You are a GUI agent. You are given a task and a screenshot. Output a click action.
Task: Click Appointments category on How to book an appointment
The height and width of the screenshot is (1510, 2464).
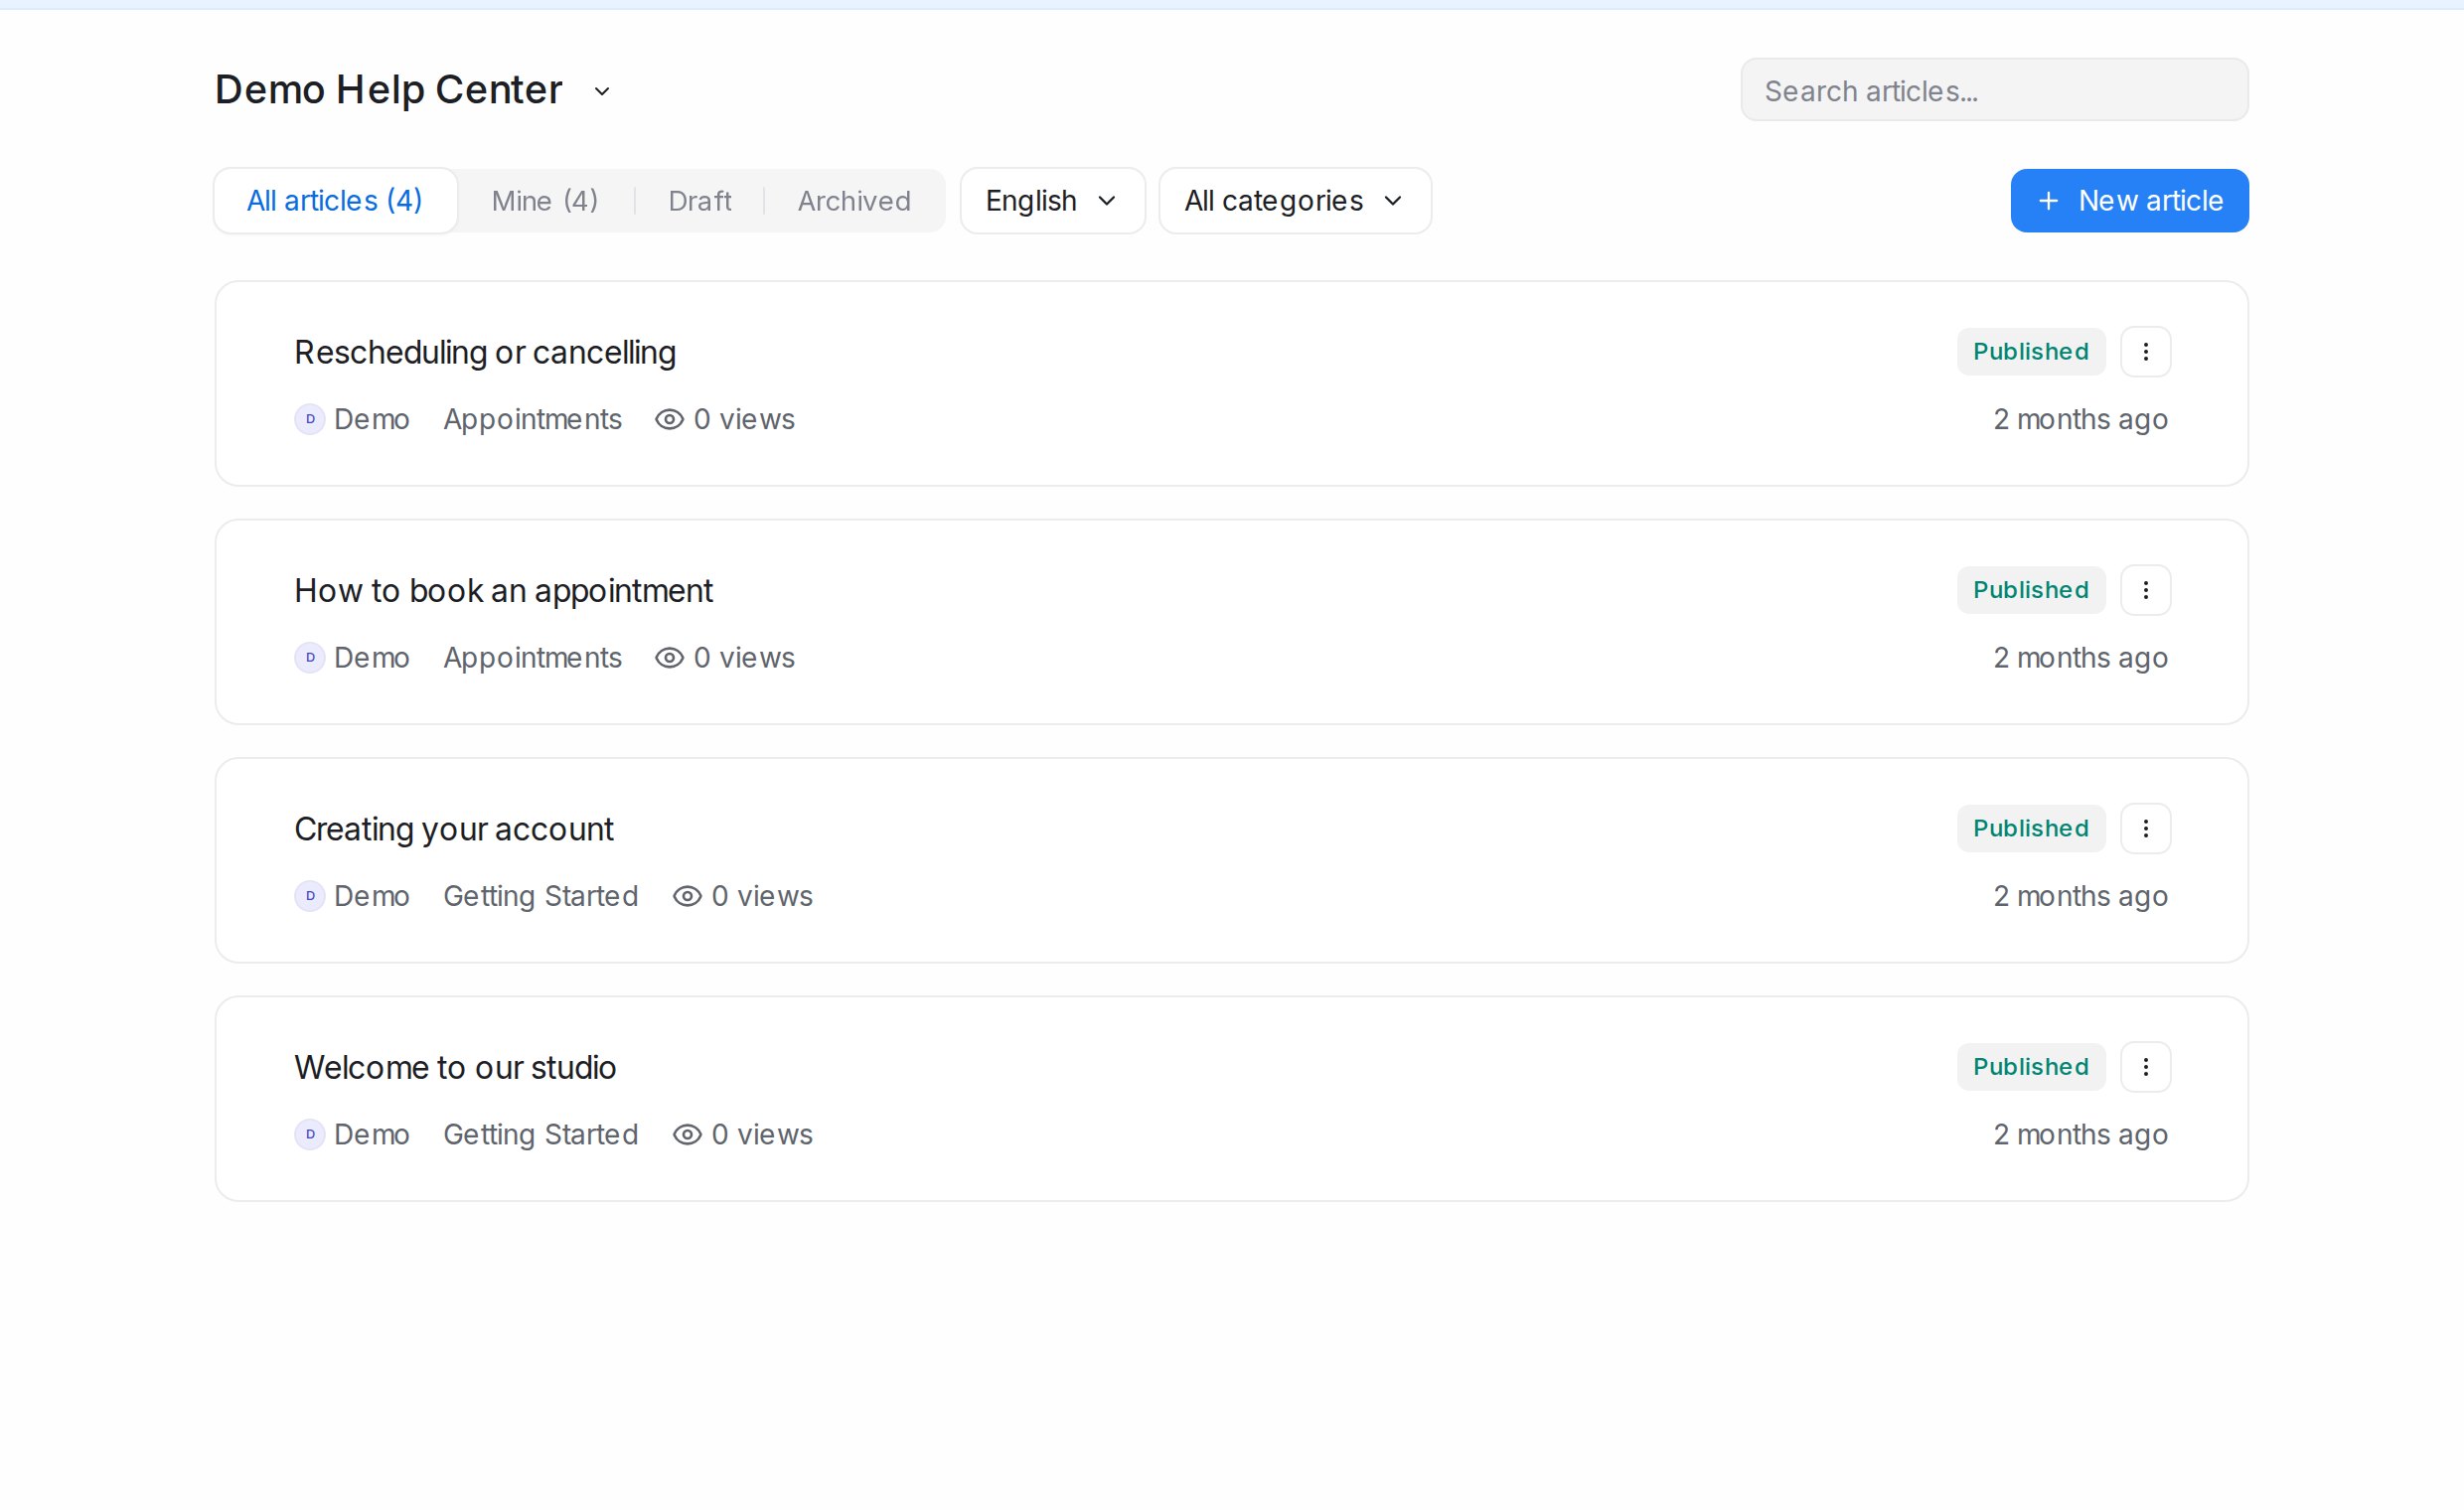532,658
